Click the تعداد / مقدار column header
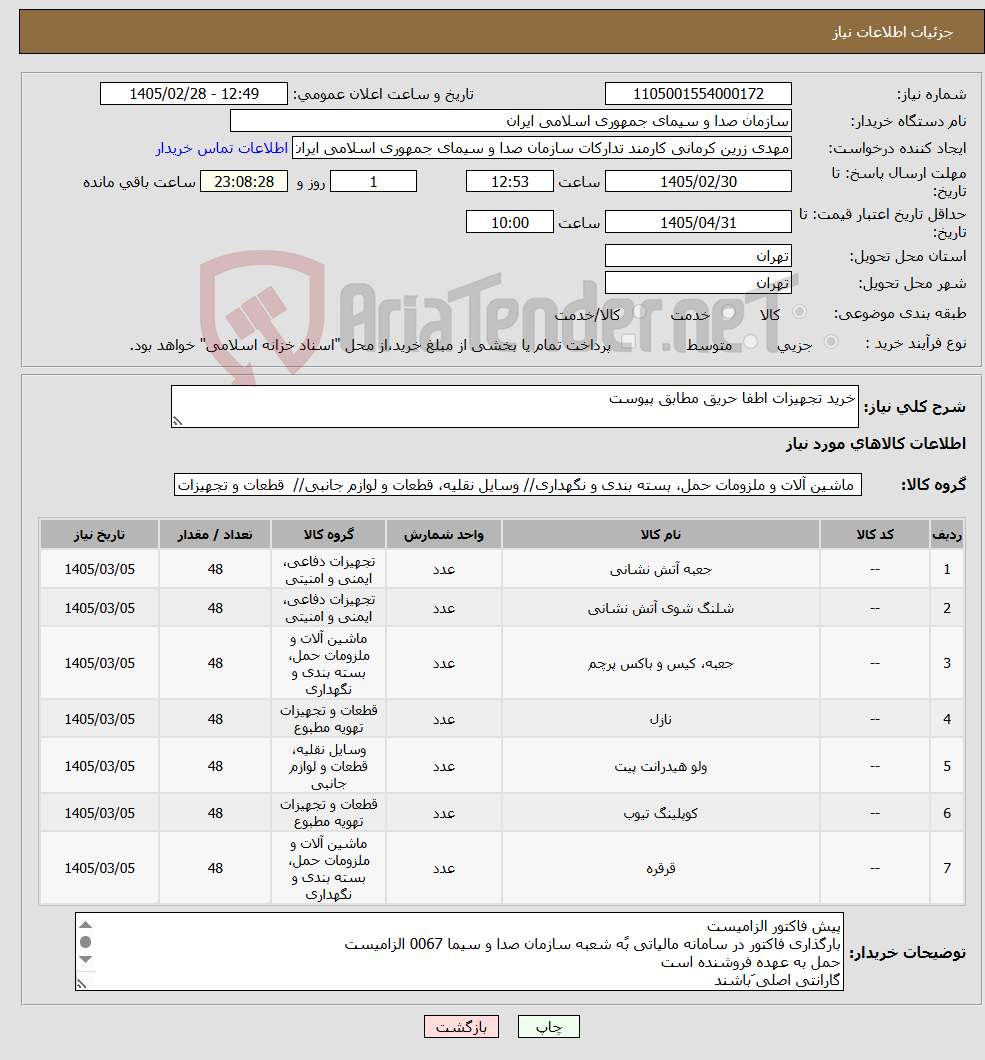985x1060 pixels. point(215,535)
